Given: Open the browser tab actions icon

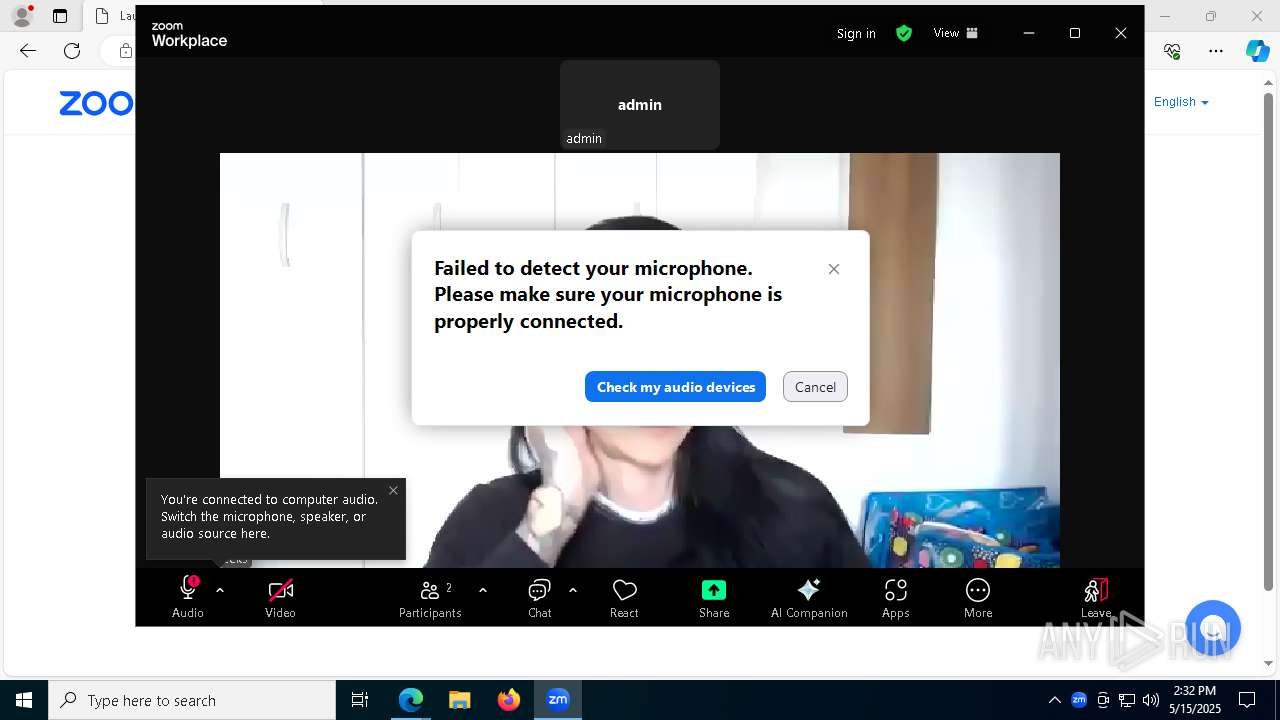Looking at the screenshot, I should click(60, 16).
